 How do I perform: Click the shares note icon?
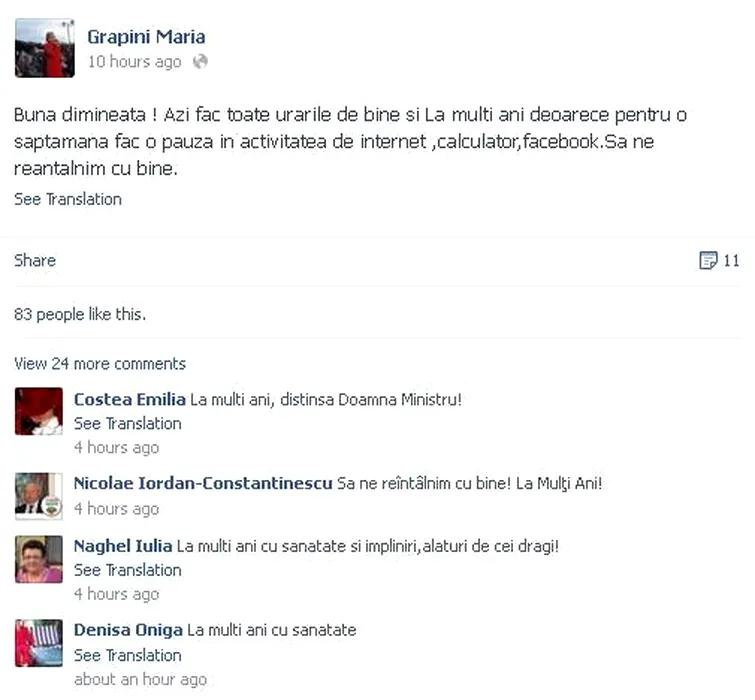[708, 260]
